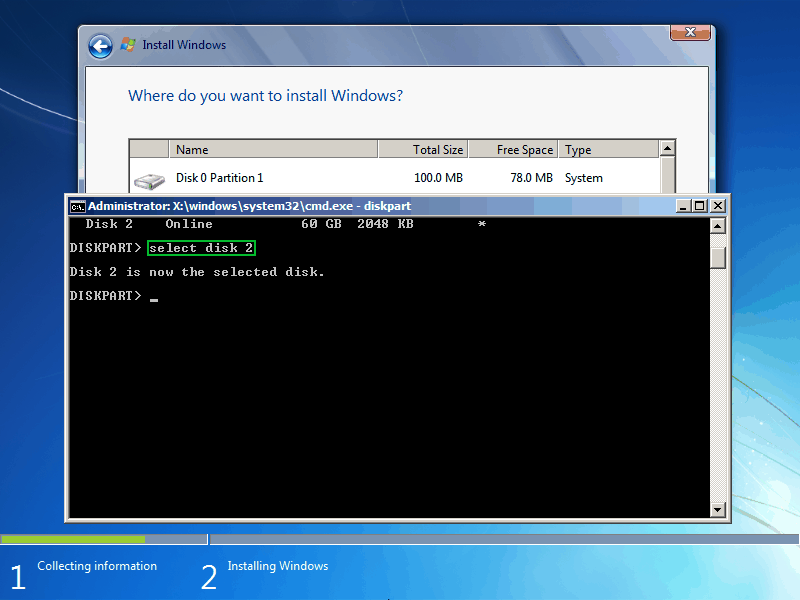
Task: Click the console vertical scrollbar thumb
Action: coord(717,258)
